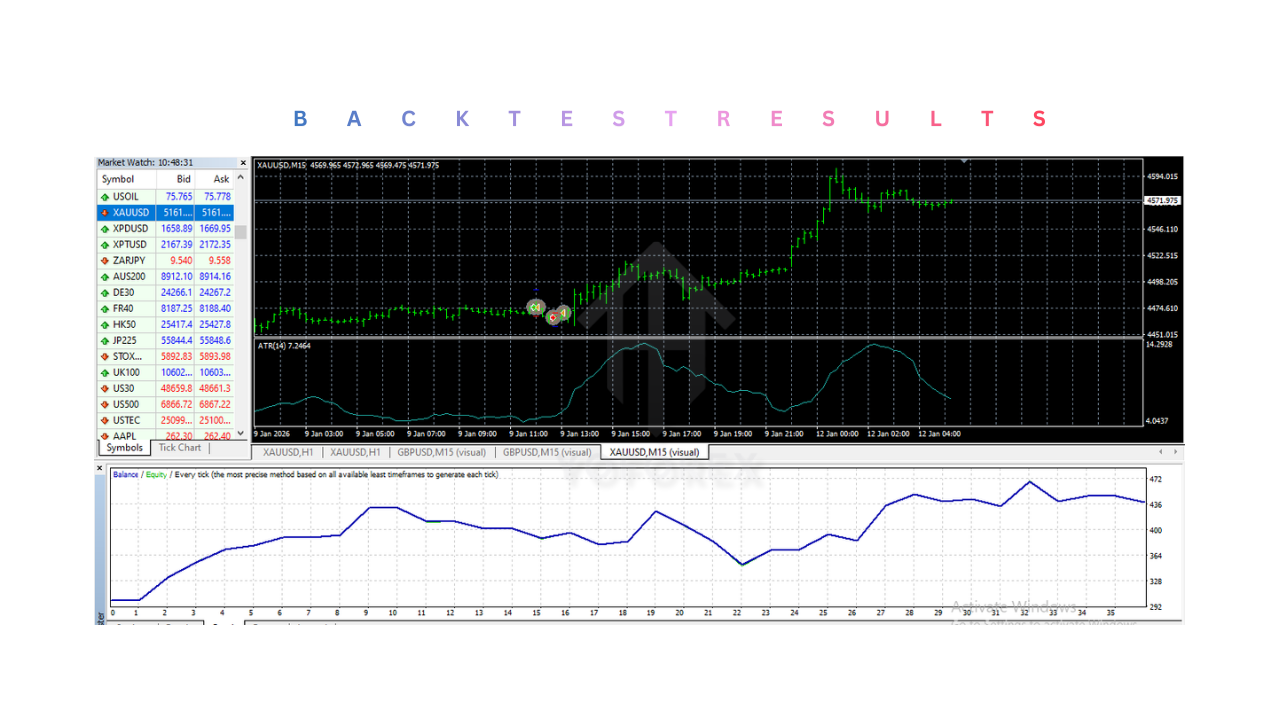Viewport: 1280px width, 720px height.
Task: Click the green trend icon next to JP225
Action: pos(104,340)
